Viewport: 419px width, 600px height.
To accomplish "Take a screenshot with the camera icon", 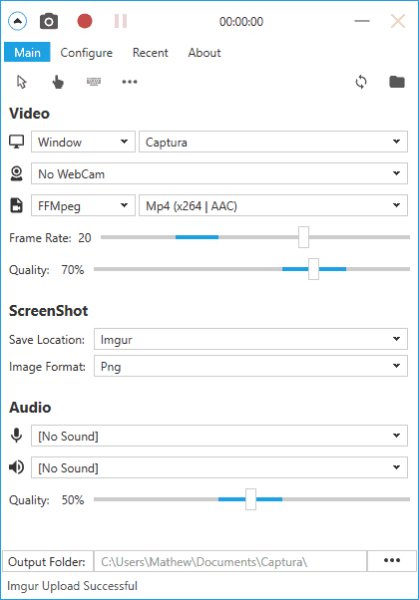I will pos(49,21).
